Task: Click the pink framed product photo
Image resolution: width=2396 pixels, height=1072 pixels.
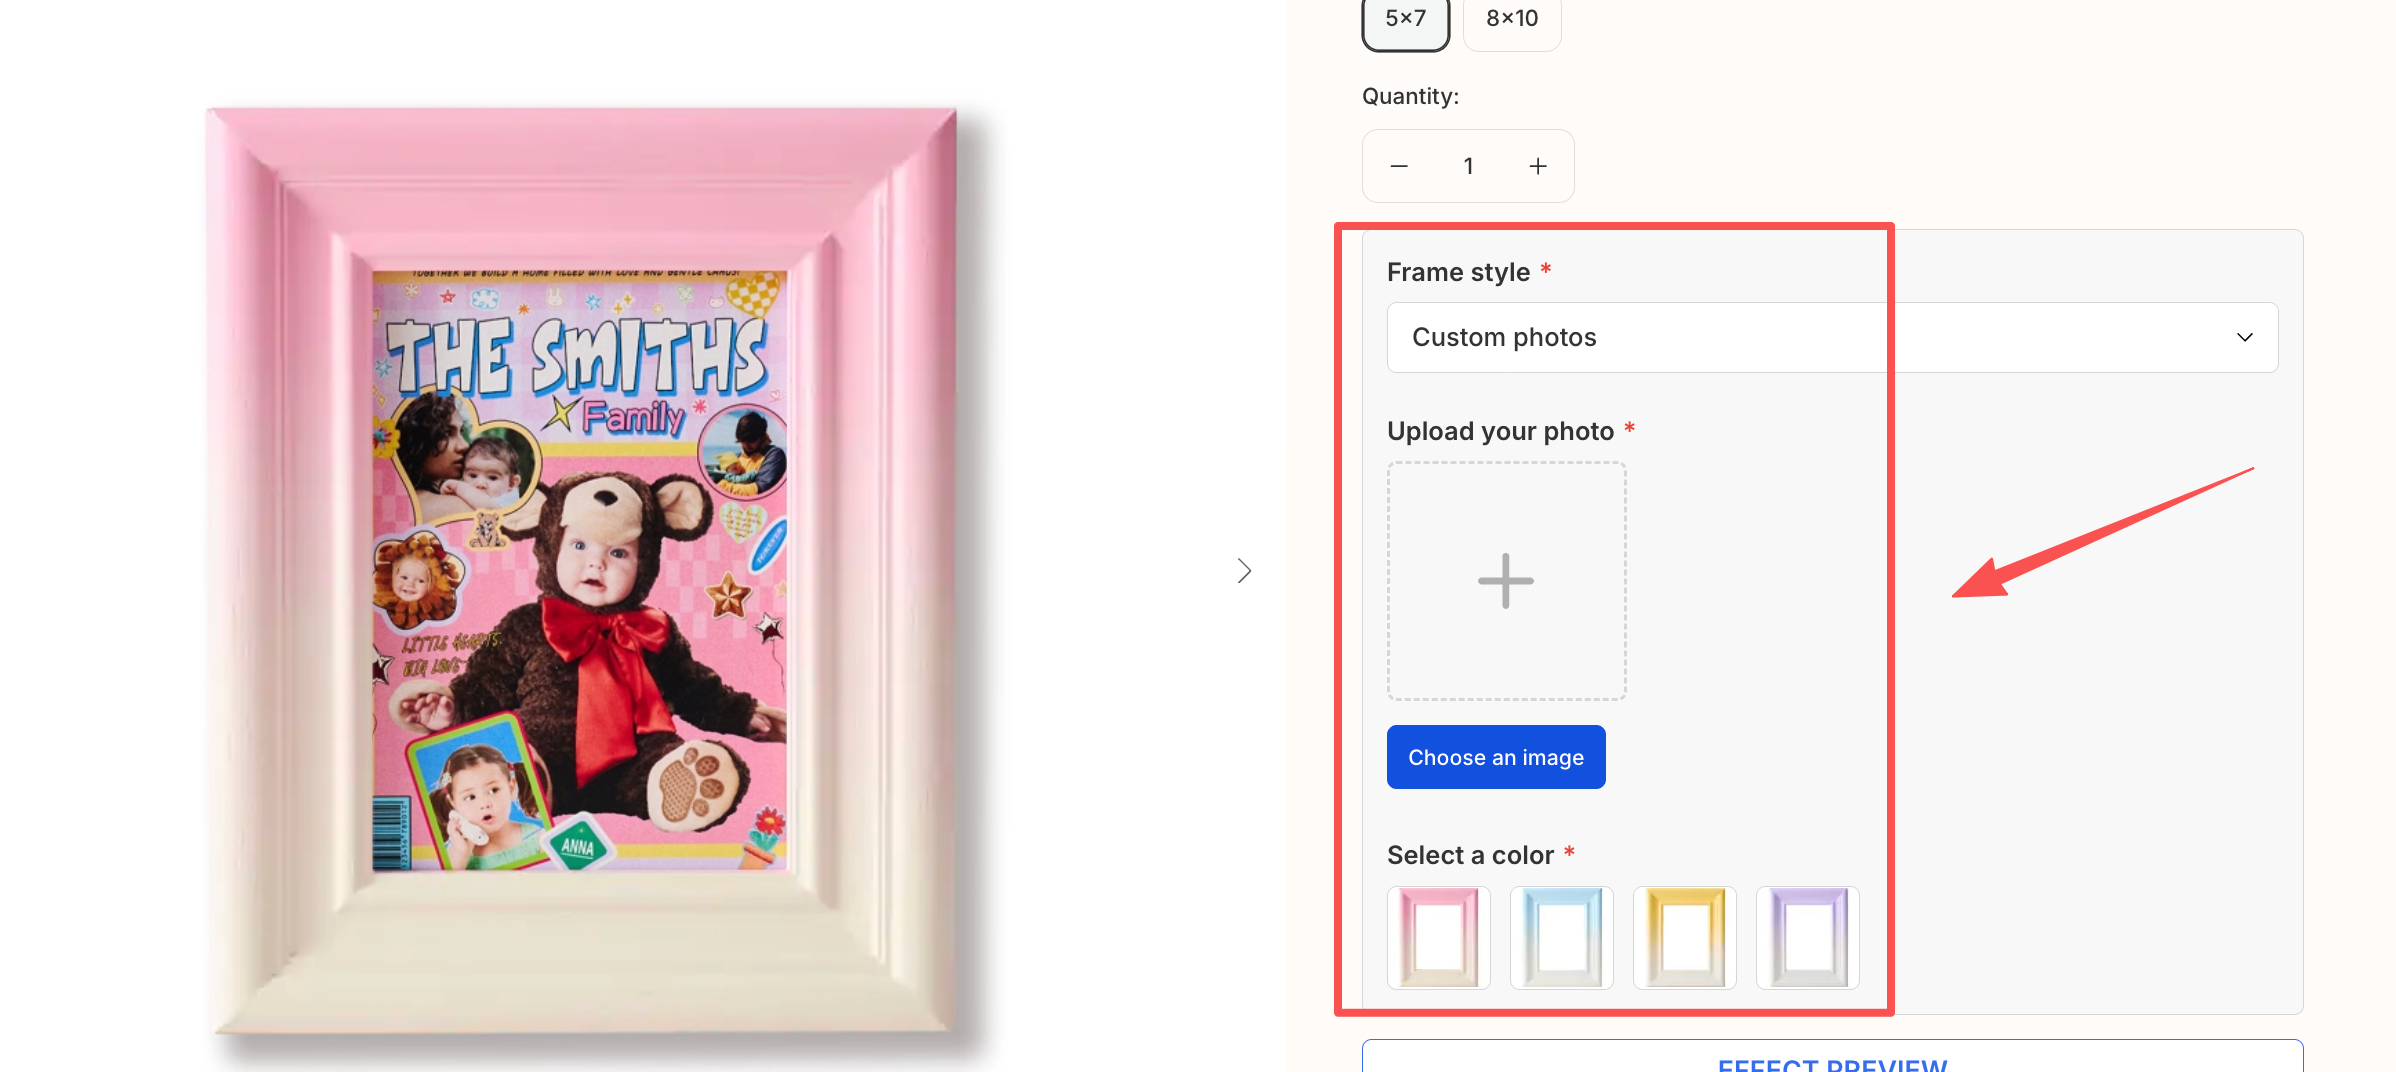Action: pos(582,571)
